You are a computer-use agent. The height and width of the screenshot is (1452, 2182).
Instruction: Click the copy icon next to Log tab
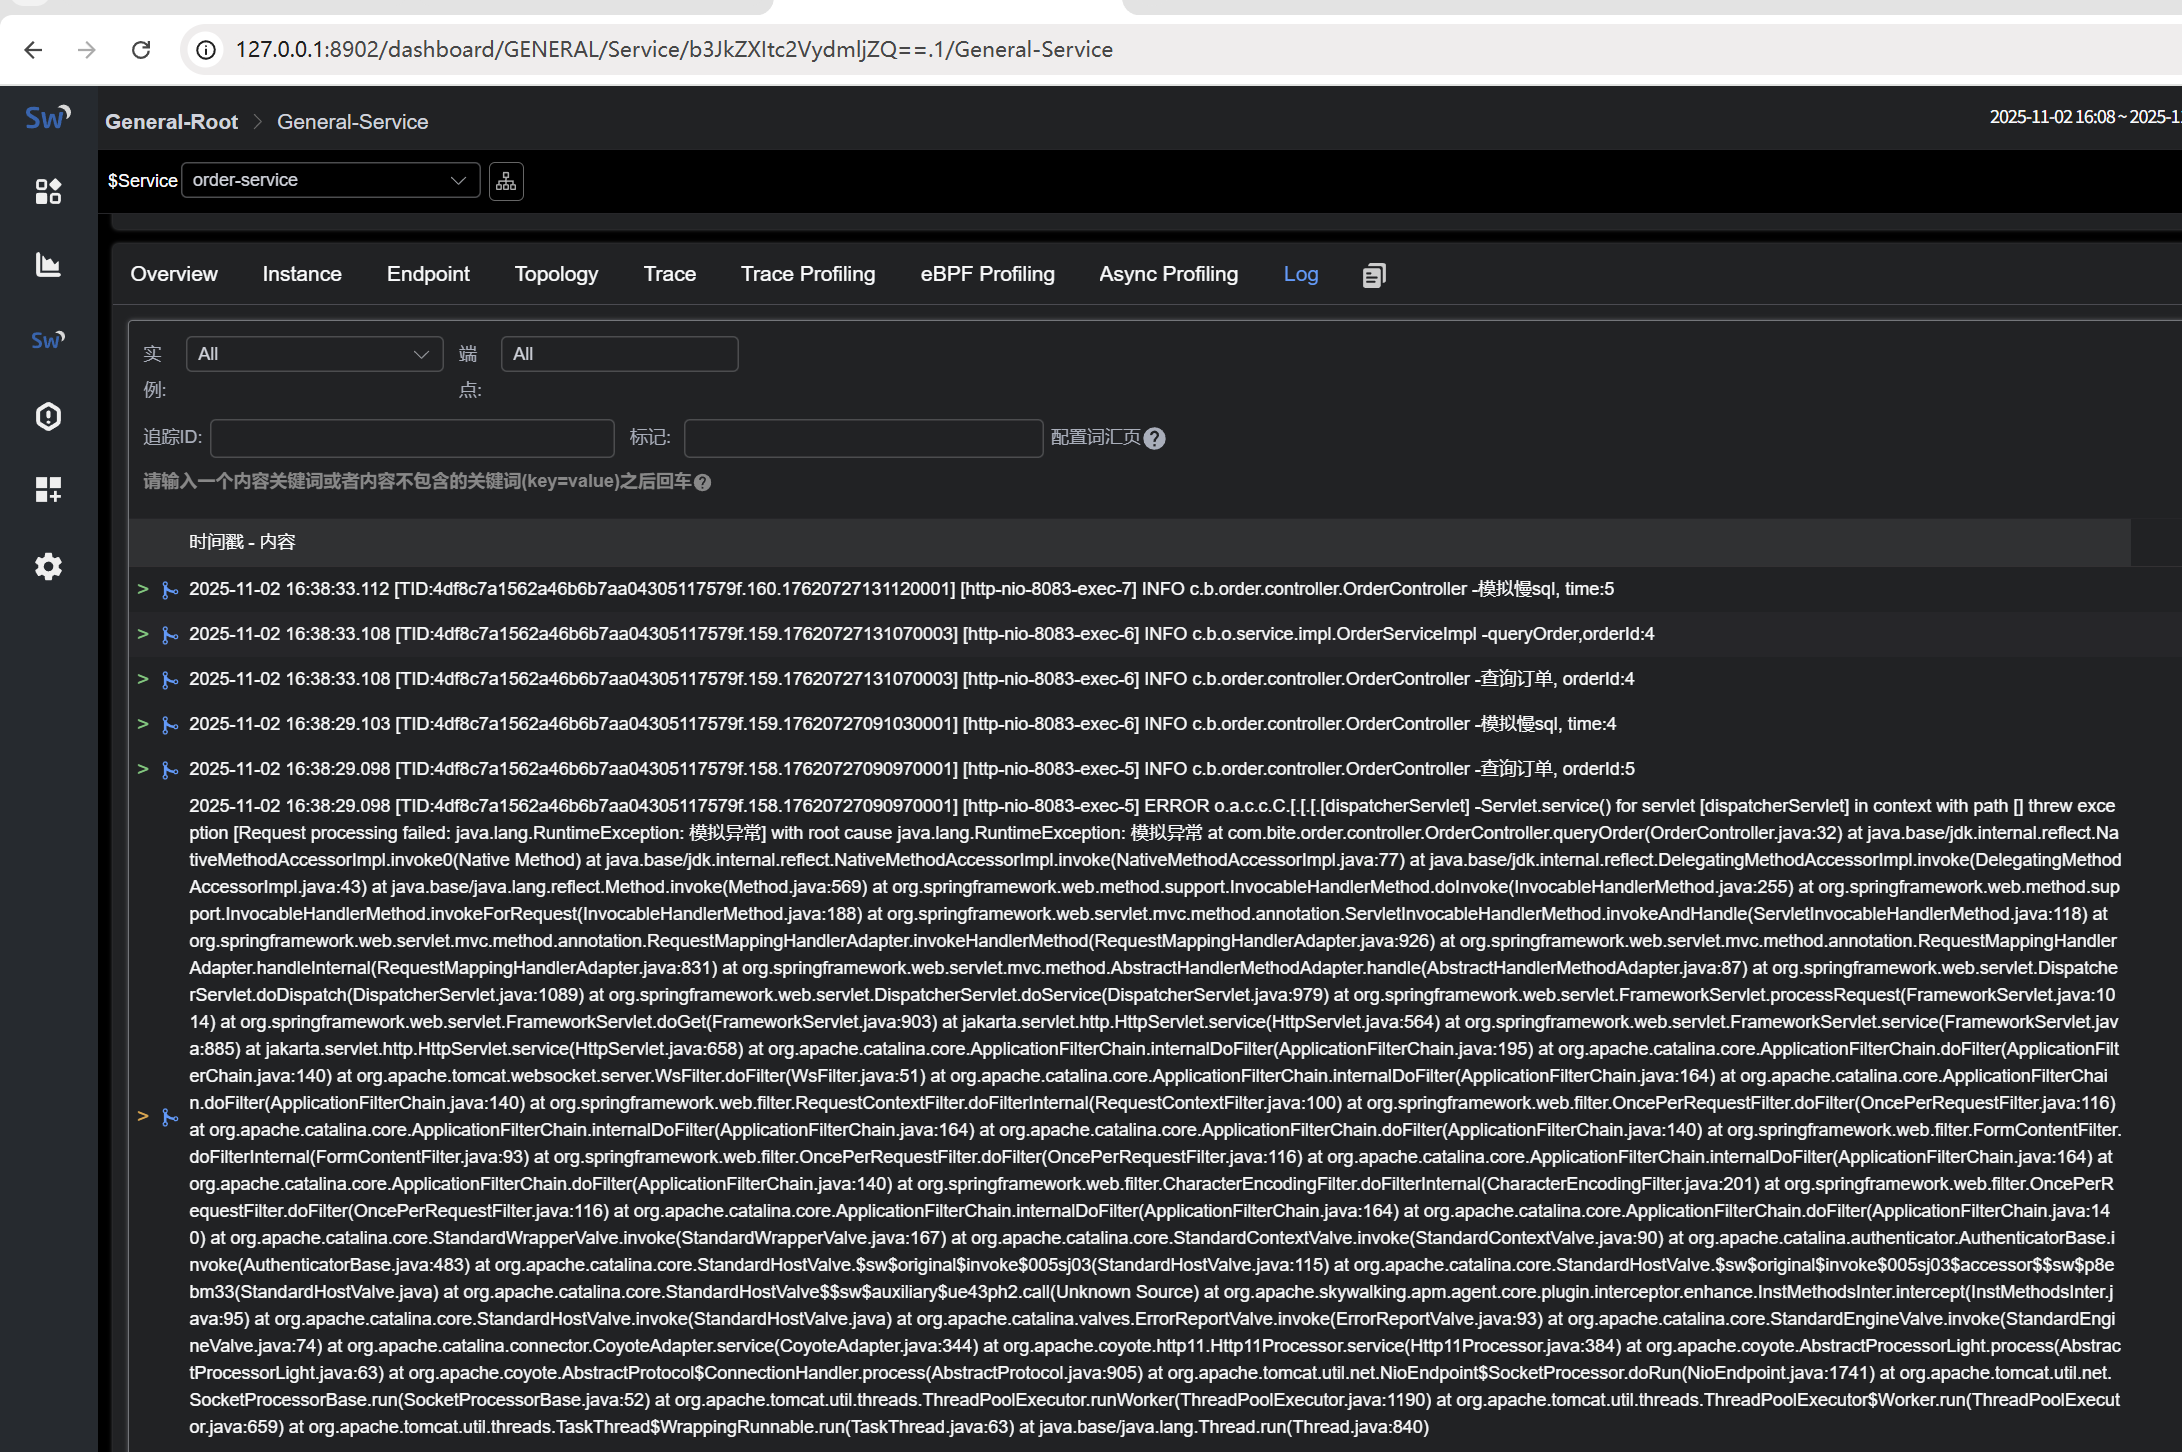click(x=1374, y=275)
